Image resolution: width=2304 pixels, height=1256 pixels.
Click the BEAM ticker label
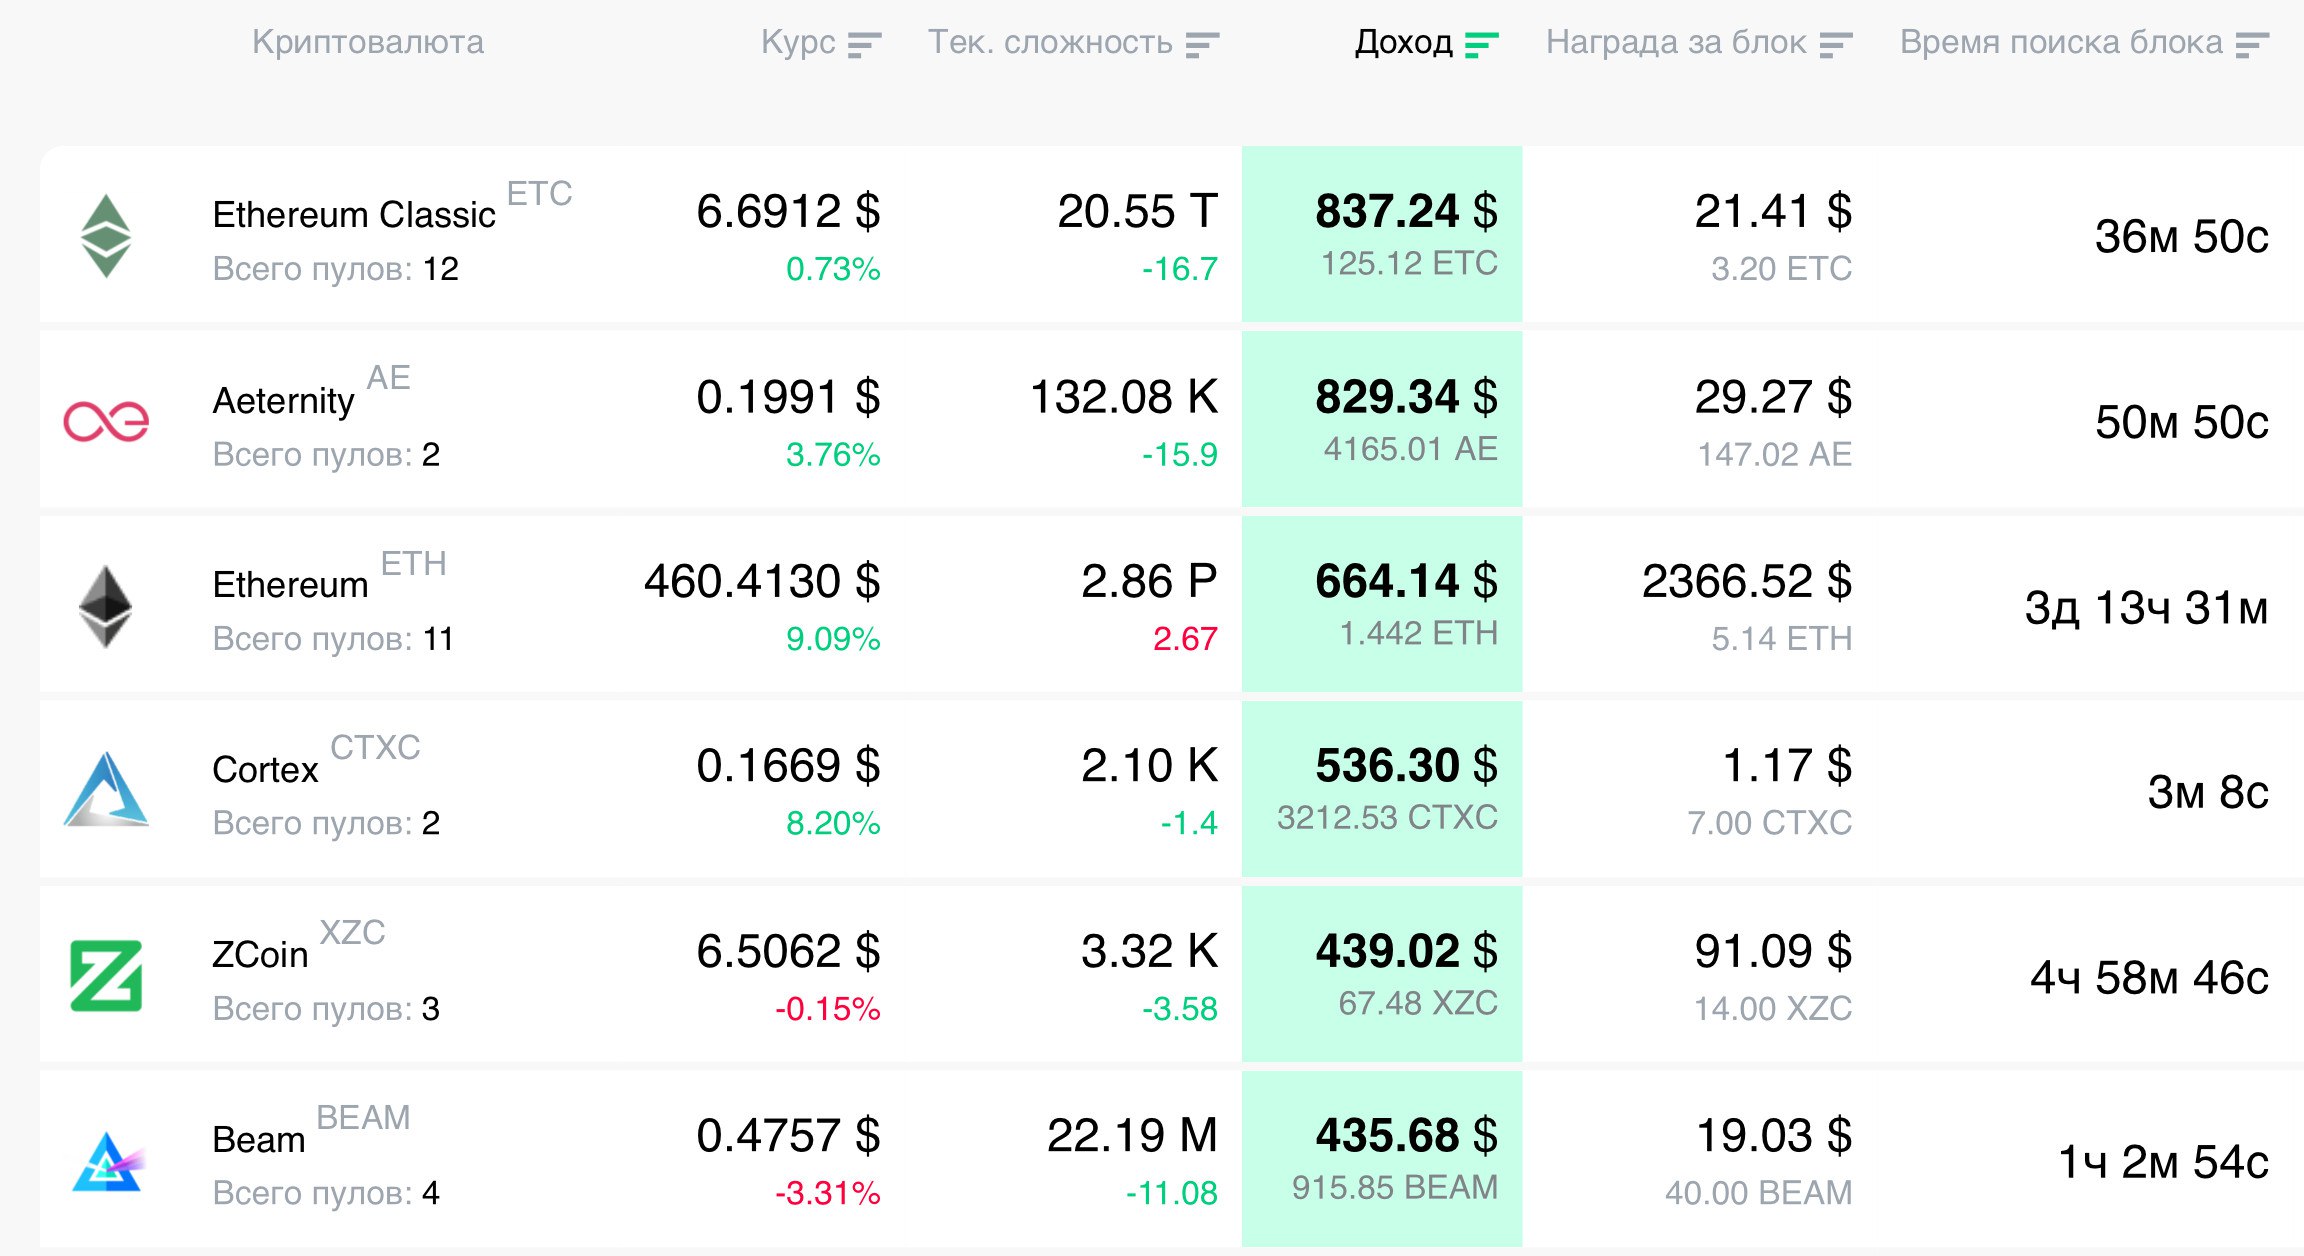tap(363, 1118)
